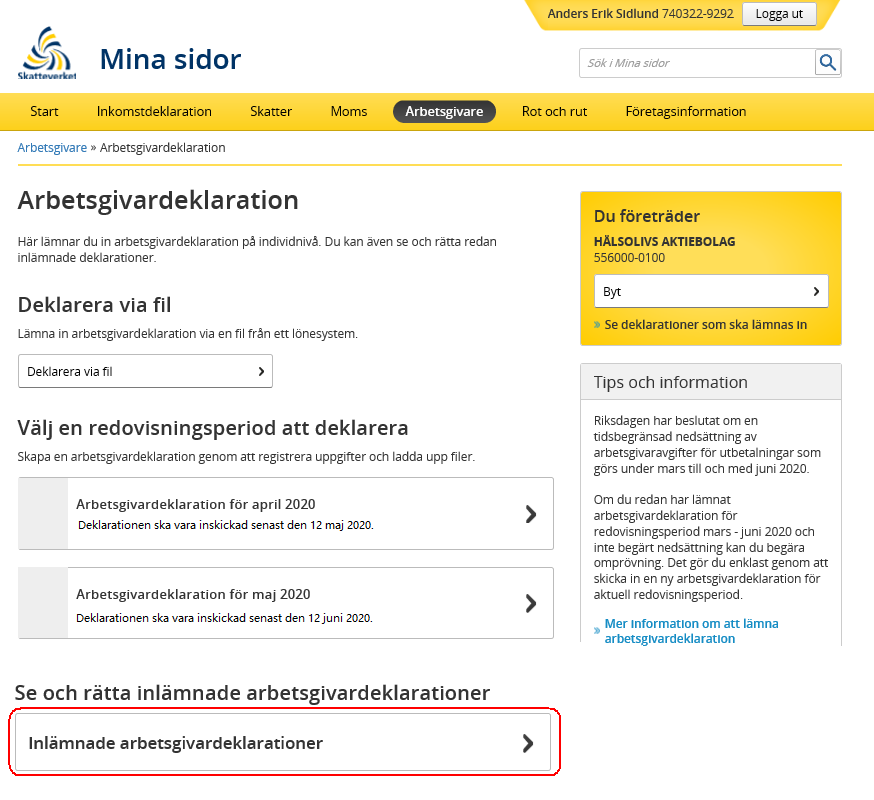Viewport: 874px width, 800px height.
Task: Open Mer information om att lämna arbetsgivardeklaration
Action: tap(691, 631)
